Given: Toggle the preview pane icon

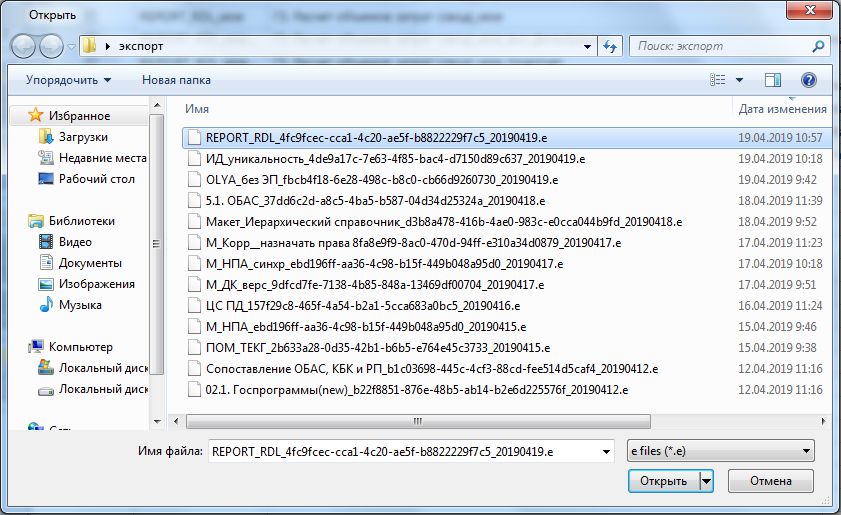Looking at the screenshot, I should (772, 79).
